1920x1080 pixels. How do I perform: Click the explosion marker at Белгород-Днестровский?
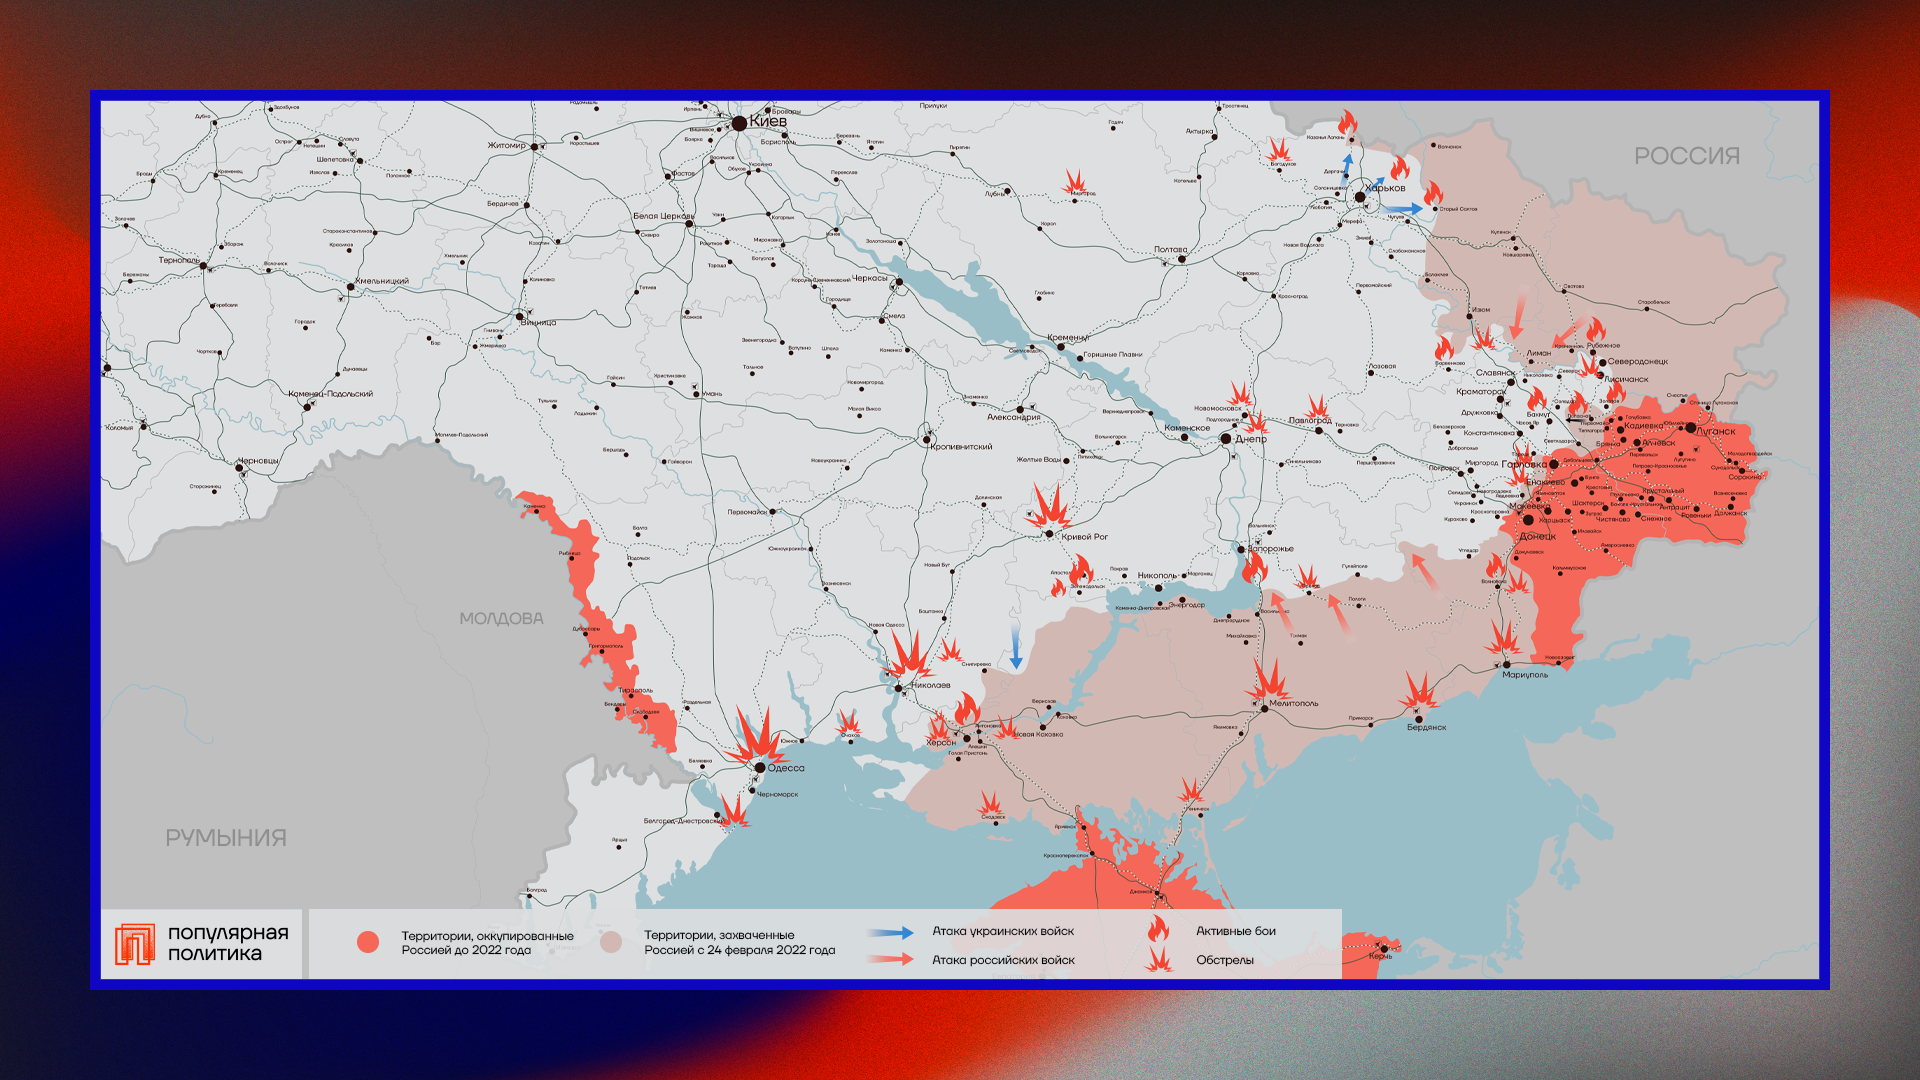click(x=734, y=809)
